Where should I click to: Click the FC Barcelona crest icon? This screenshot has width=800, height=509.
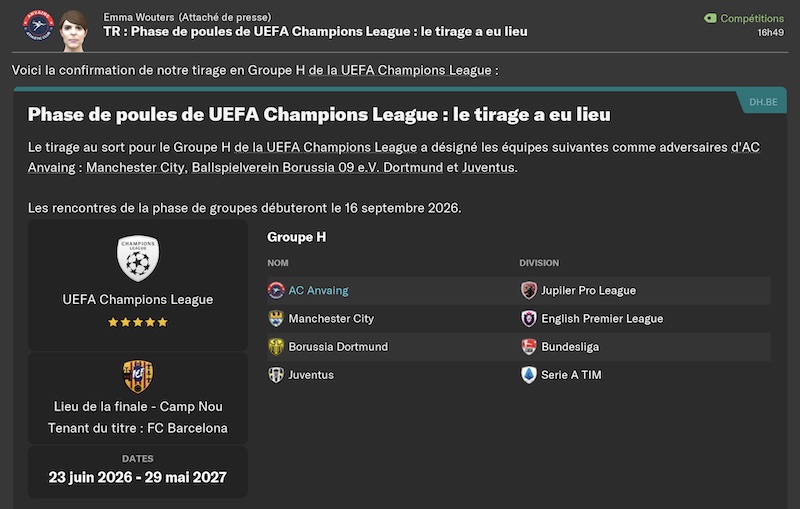[138, 376]
